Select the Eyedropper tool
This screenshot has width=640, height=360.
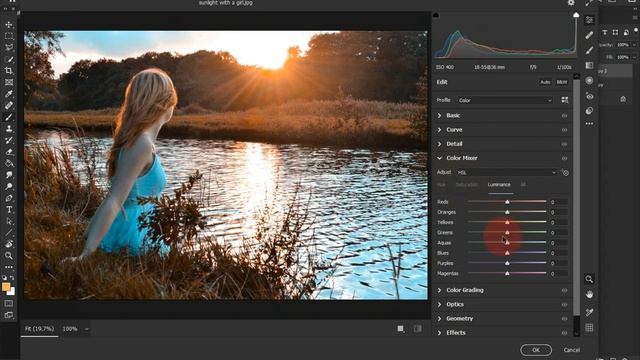(9, 93)
